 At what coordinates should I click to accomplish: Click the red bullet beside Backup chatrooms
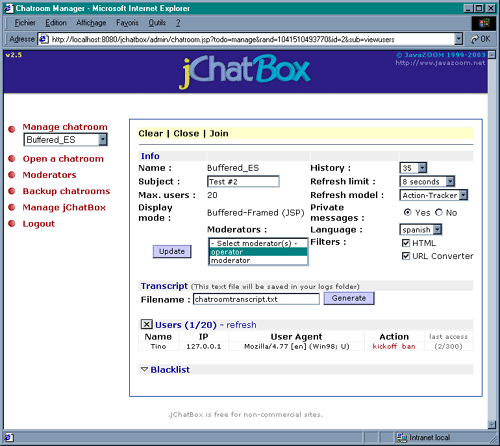(12, 191)
